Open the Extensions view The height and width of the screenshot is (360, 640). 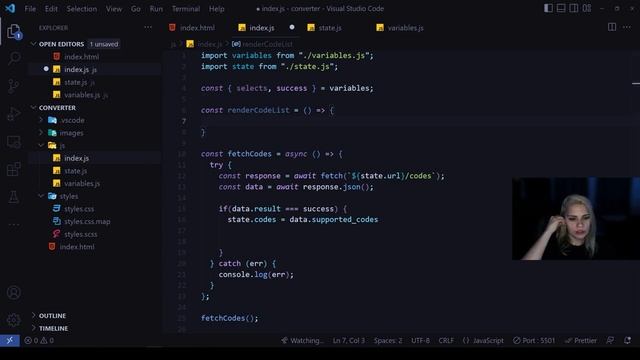coord(13,169)
